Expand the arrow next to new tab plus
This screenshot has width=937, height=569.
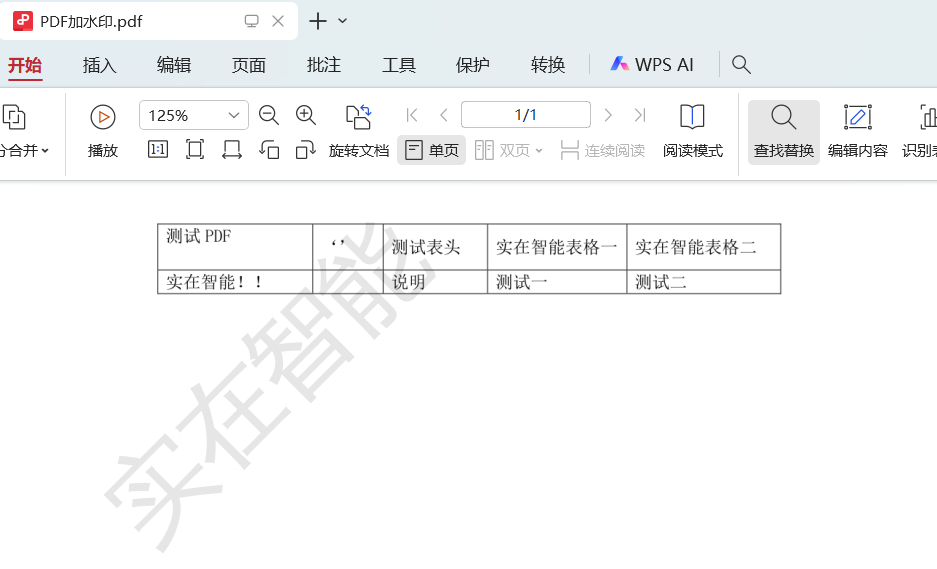pyautogui.click(x=343, y=21)
